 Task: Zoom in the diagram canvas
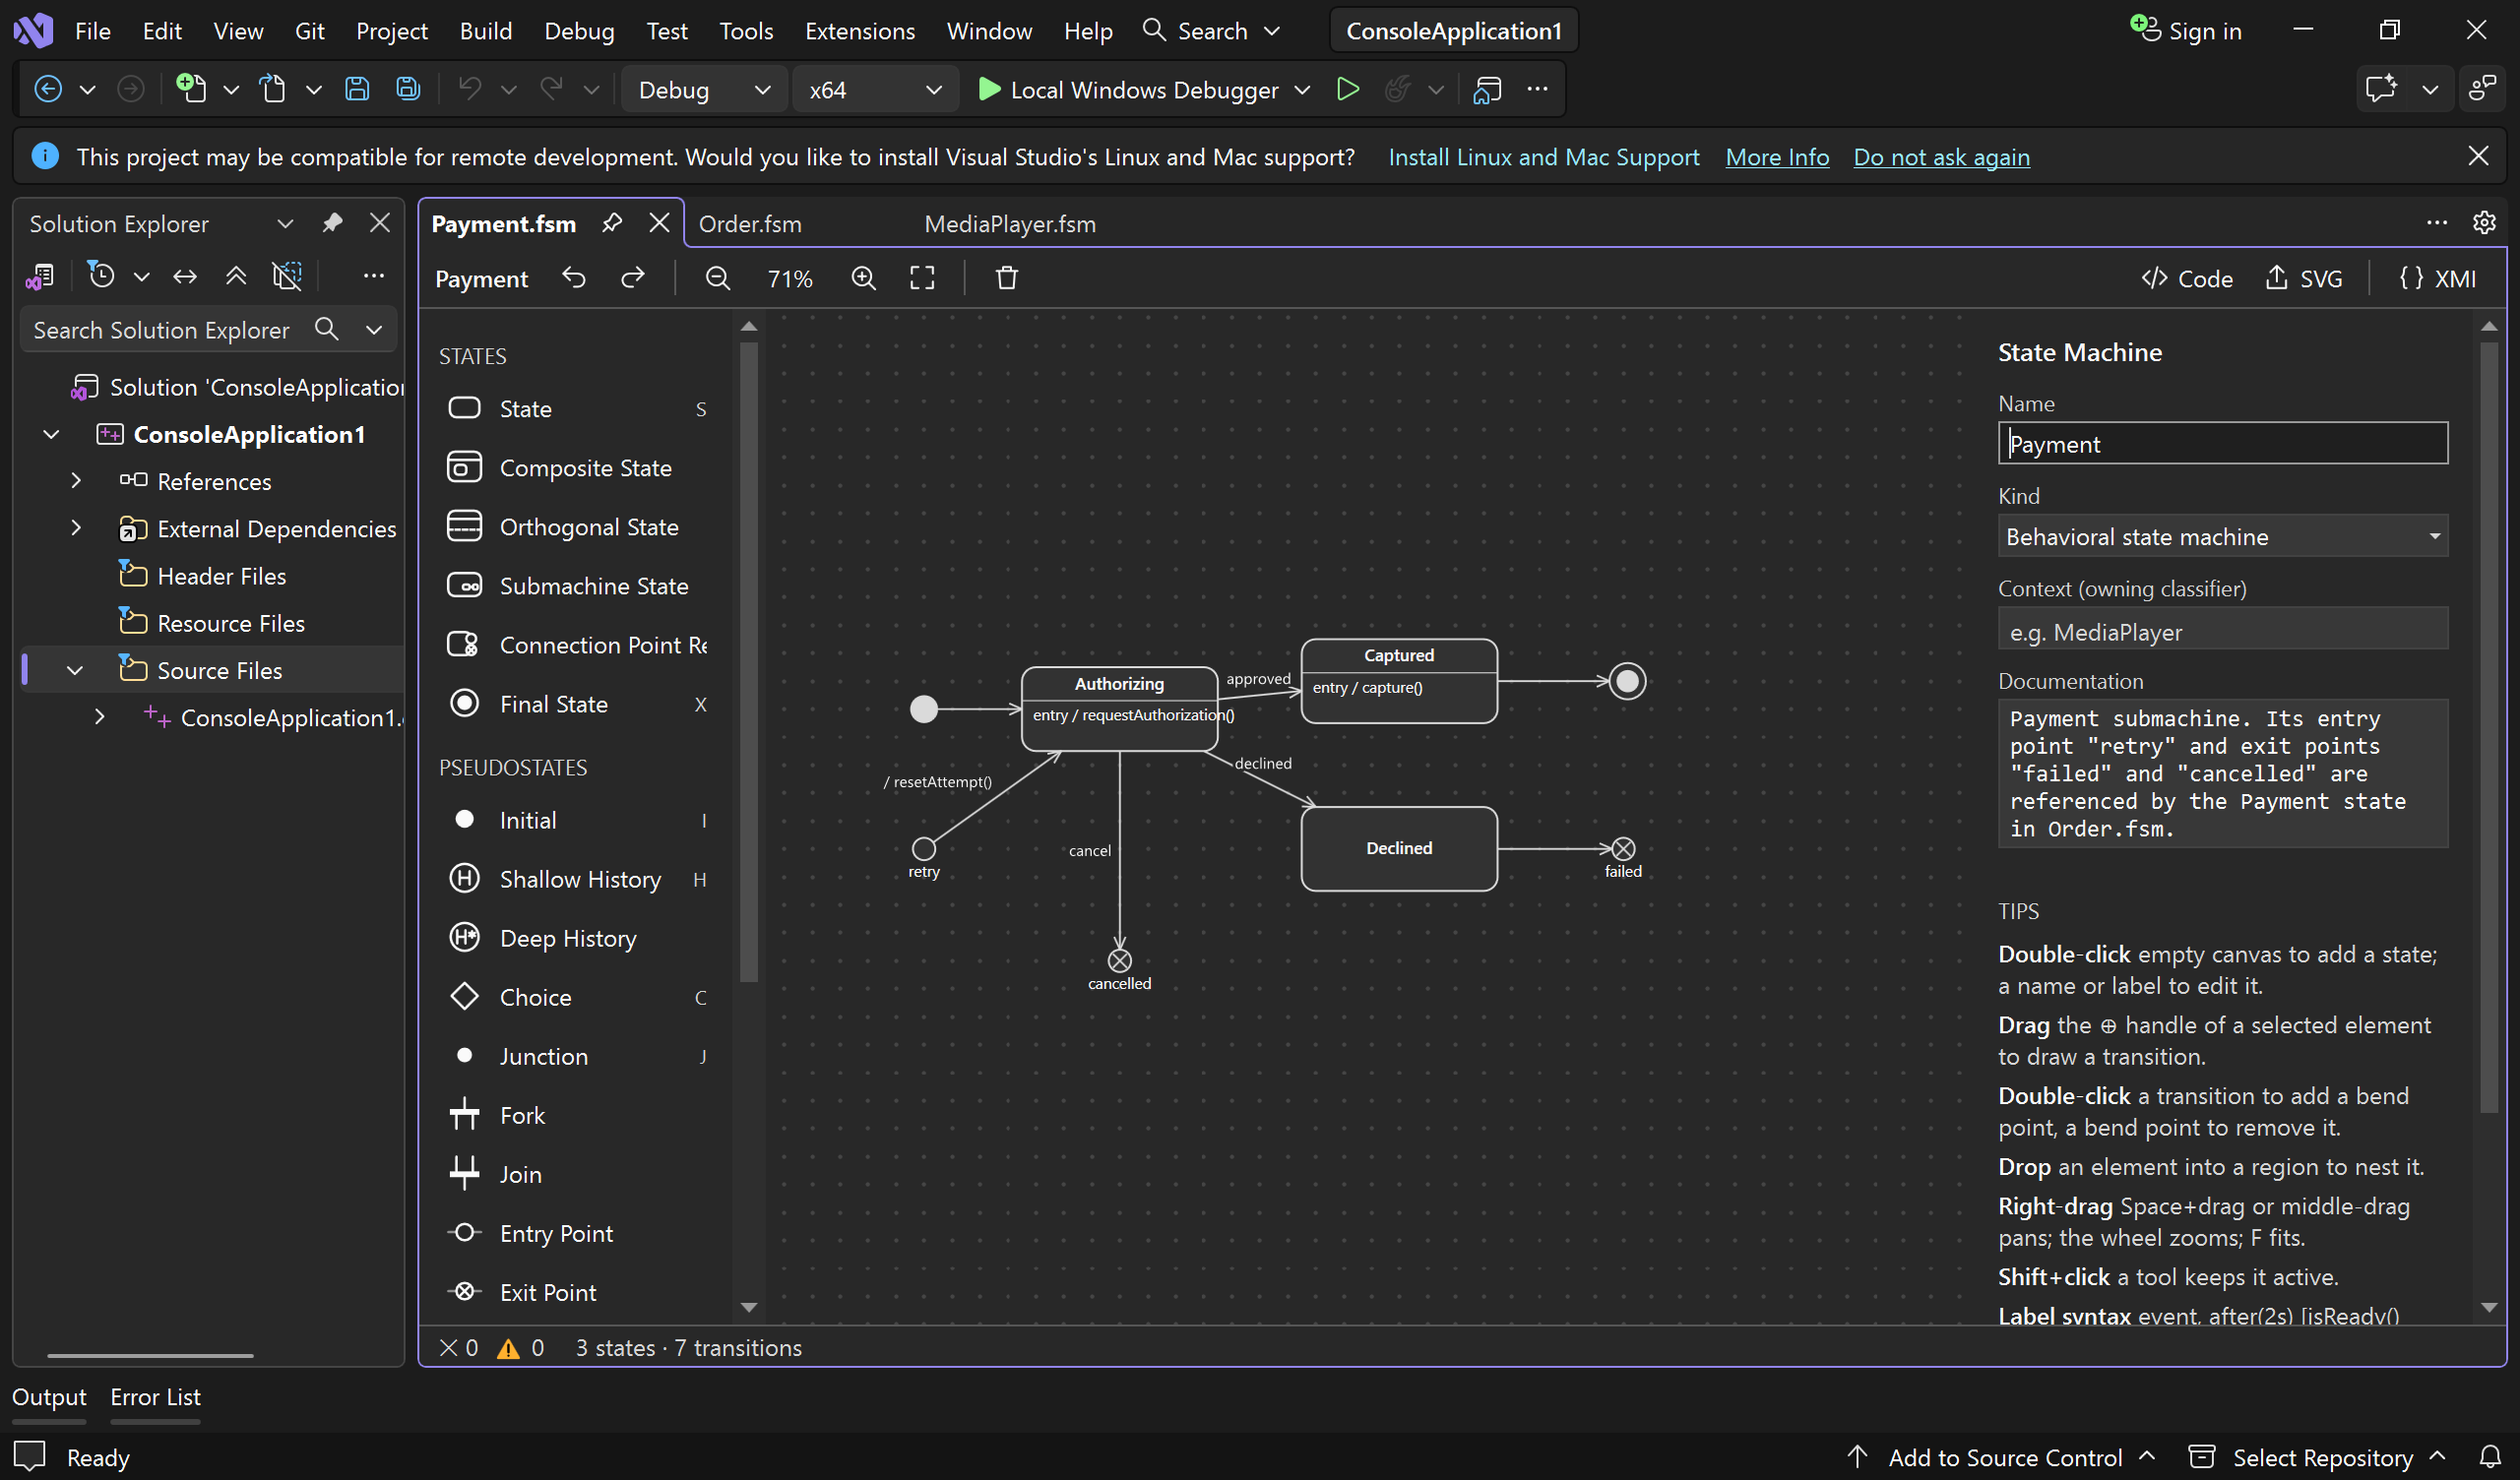tap(863, 278)
